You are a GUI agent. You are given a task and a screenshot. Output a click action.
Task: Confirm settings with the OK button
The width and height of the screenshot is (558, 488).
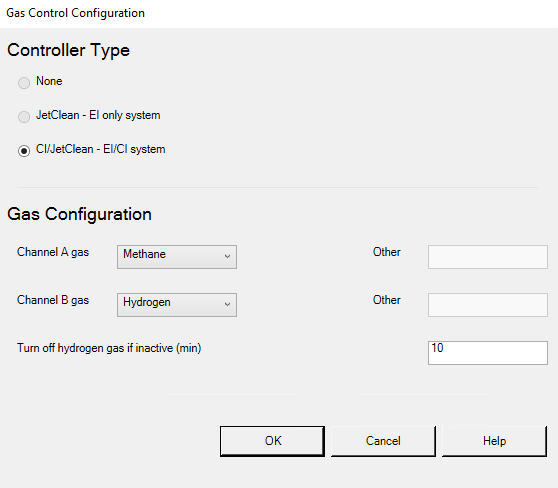272,441
